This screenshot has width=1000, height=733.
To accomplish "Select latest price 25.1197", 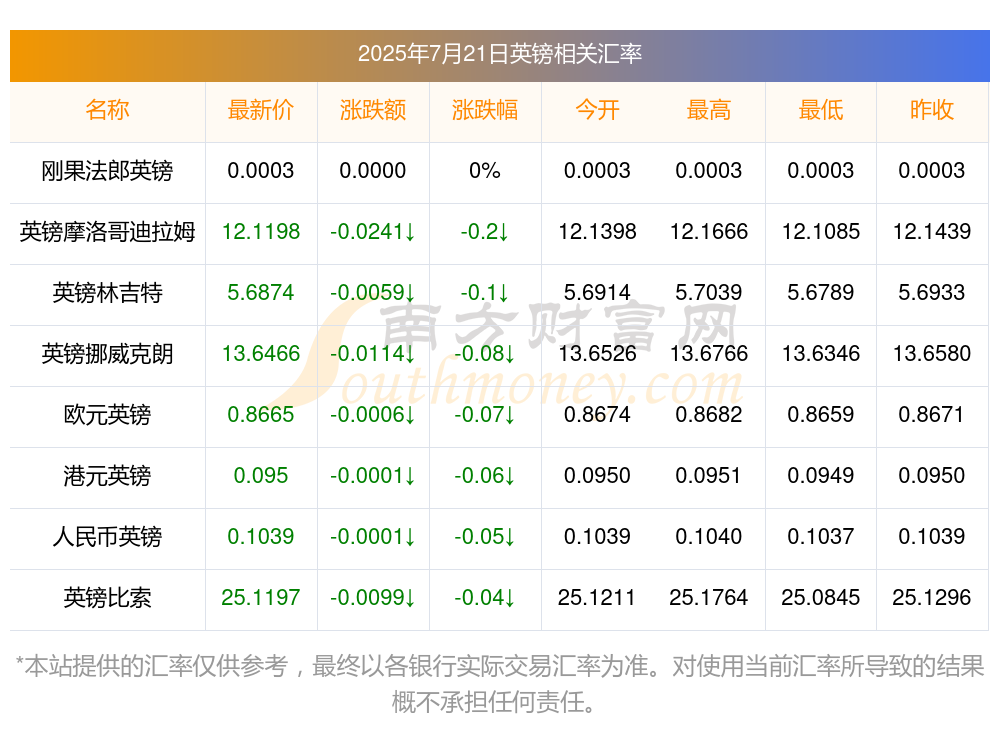I will [x=261, y=598].
